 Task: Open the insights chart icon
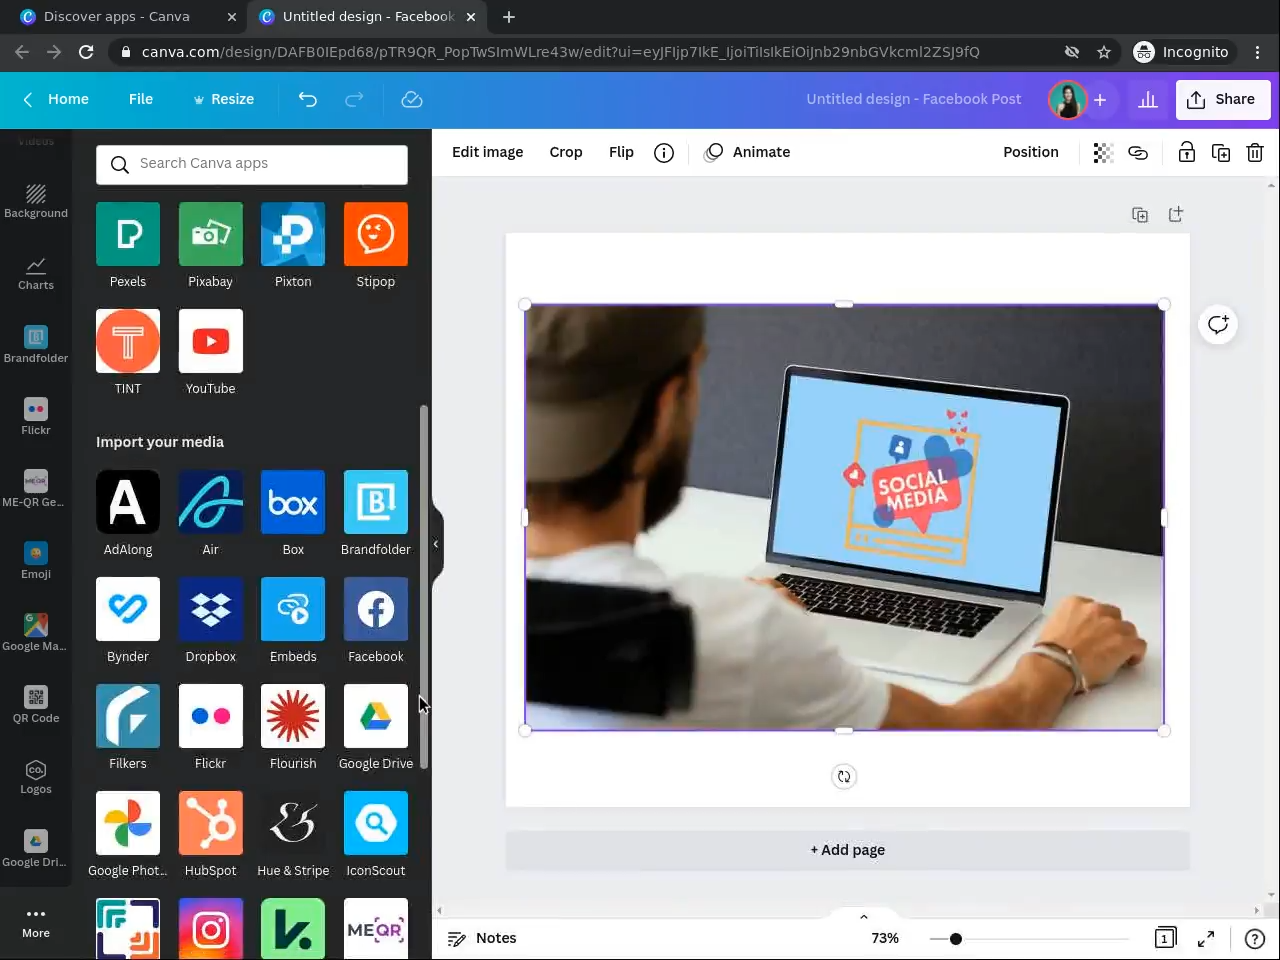pos(1148,99)
